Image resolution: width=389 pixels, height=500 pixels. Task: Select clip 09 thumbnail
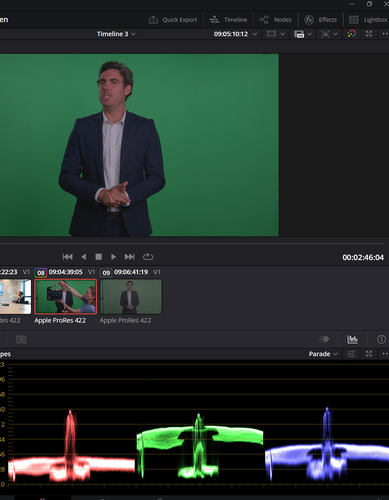click(x=131, y=297)
